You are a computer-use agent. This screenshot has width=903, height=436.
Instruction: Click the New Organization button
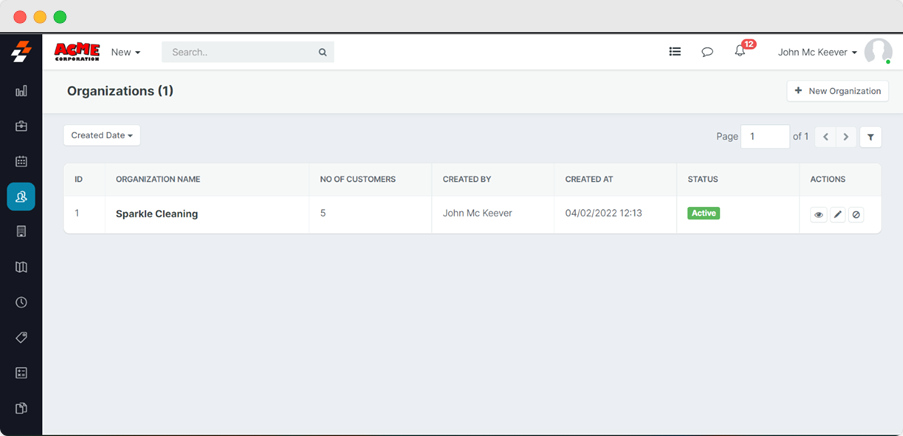(837, 91)
